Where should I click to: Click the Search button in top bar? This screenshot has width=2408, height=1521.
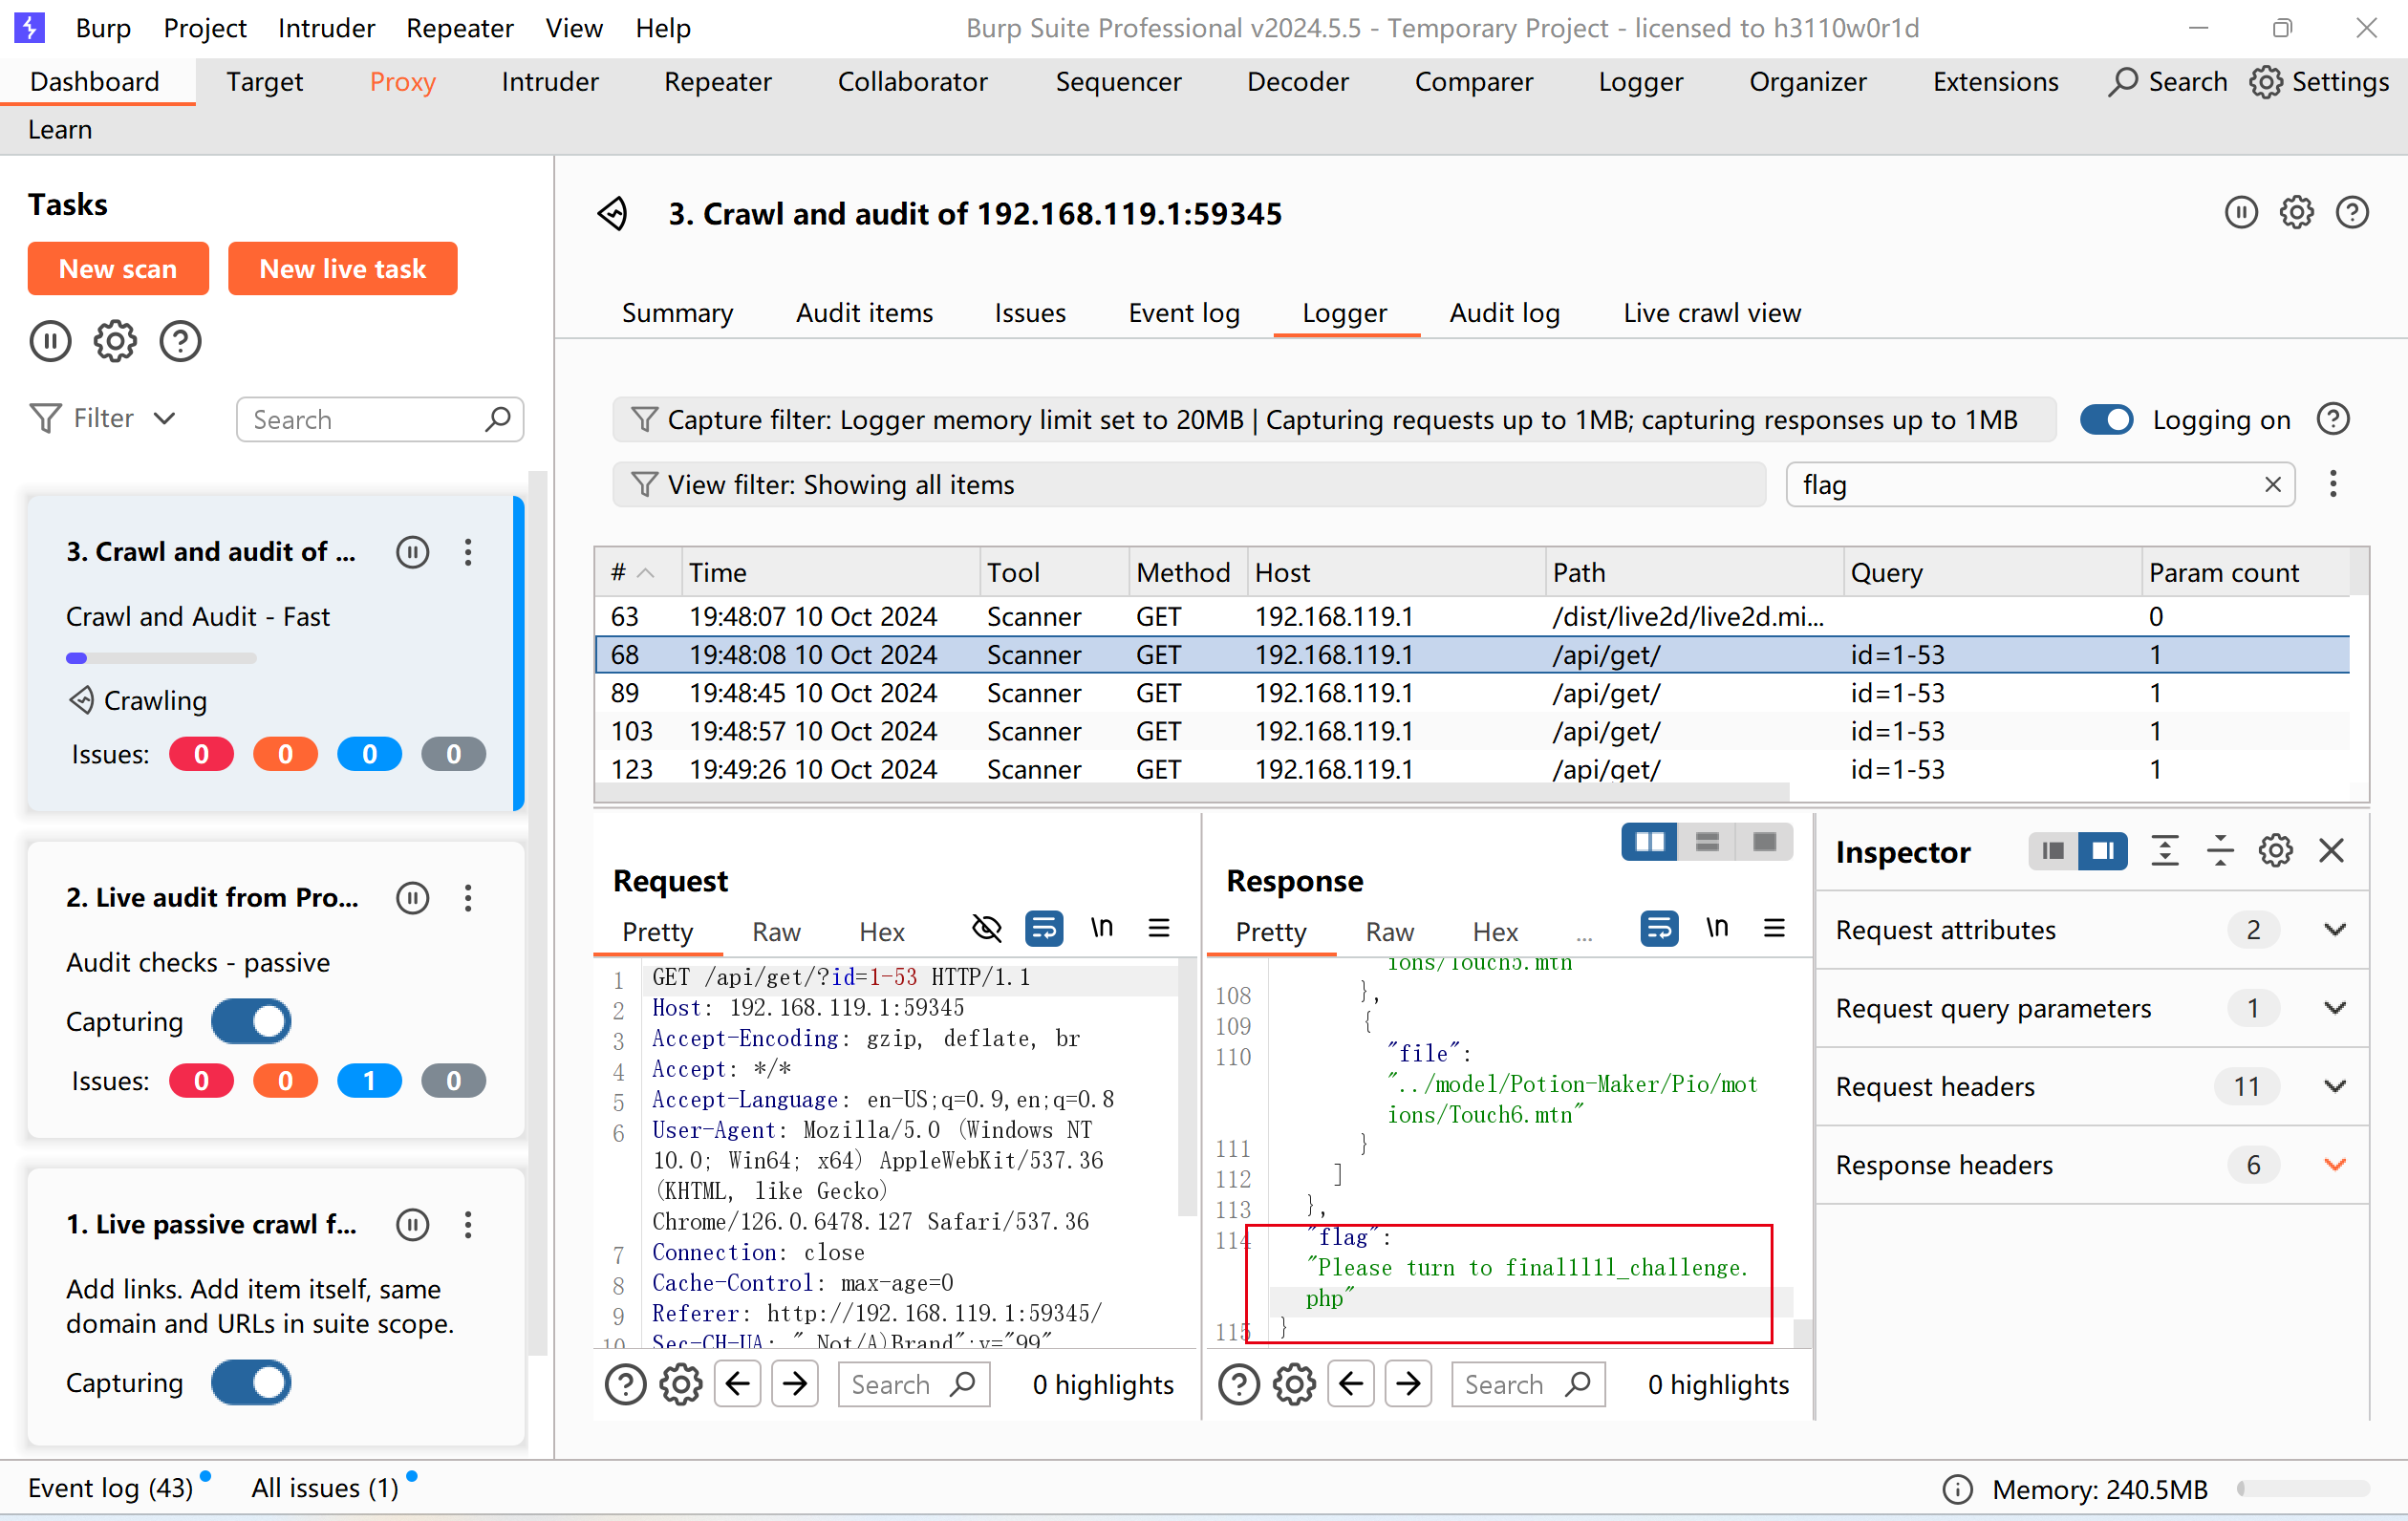[x=2168, y=81]
